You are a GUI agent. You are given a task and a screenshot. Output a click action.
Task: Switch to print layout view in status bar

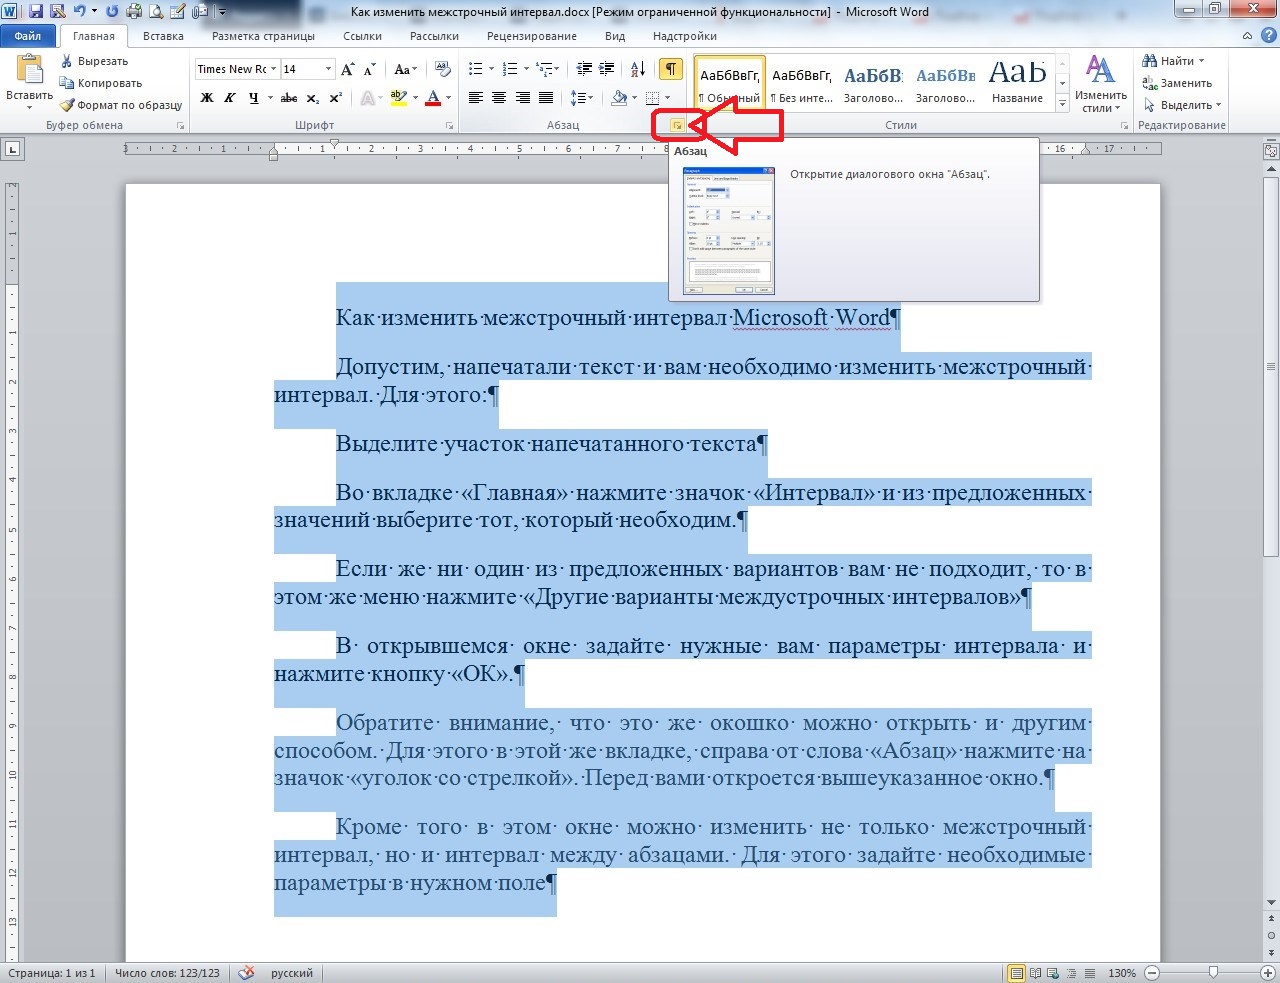click(1017, 973)
